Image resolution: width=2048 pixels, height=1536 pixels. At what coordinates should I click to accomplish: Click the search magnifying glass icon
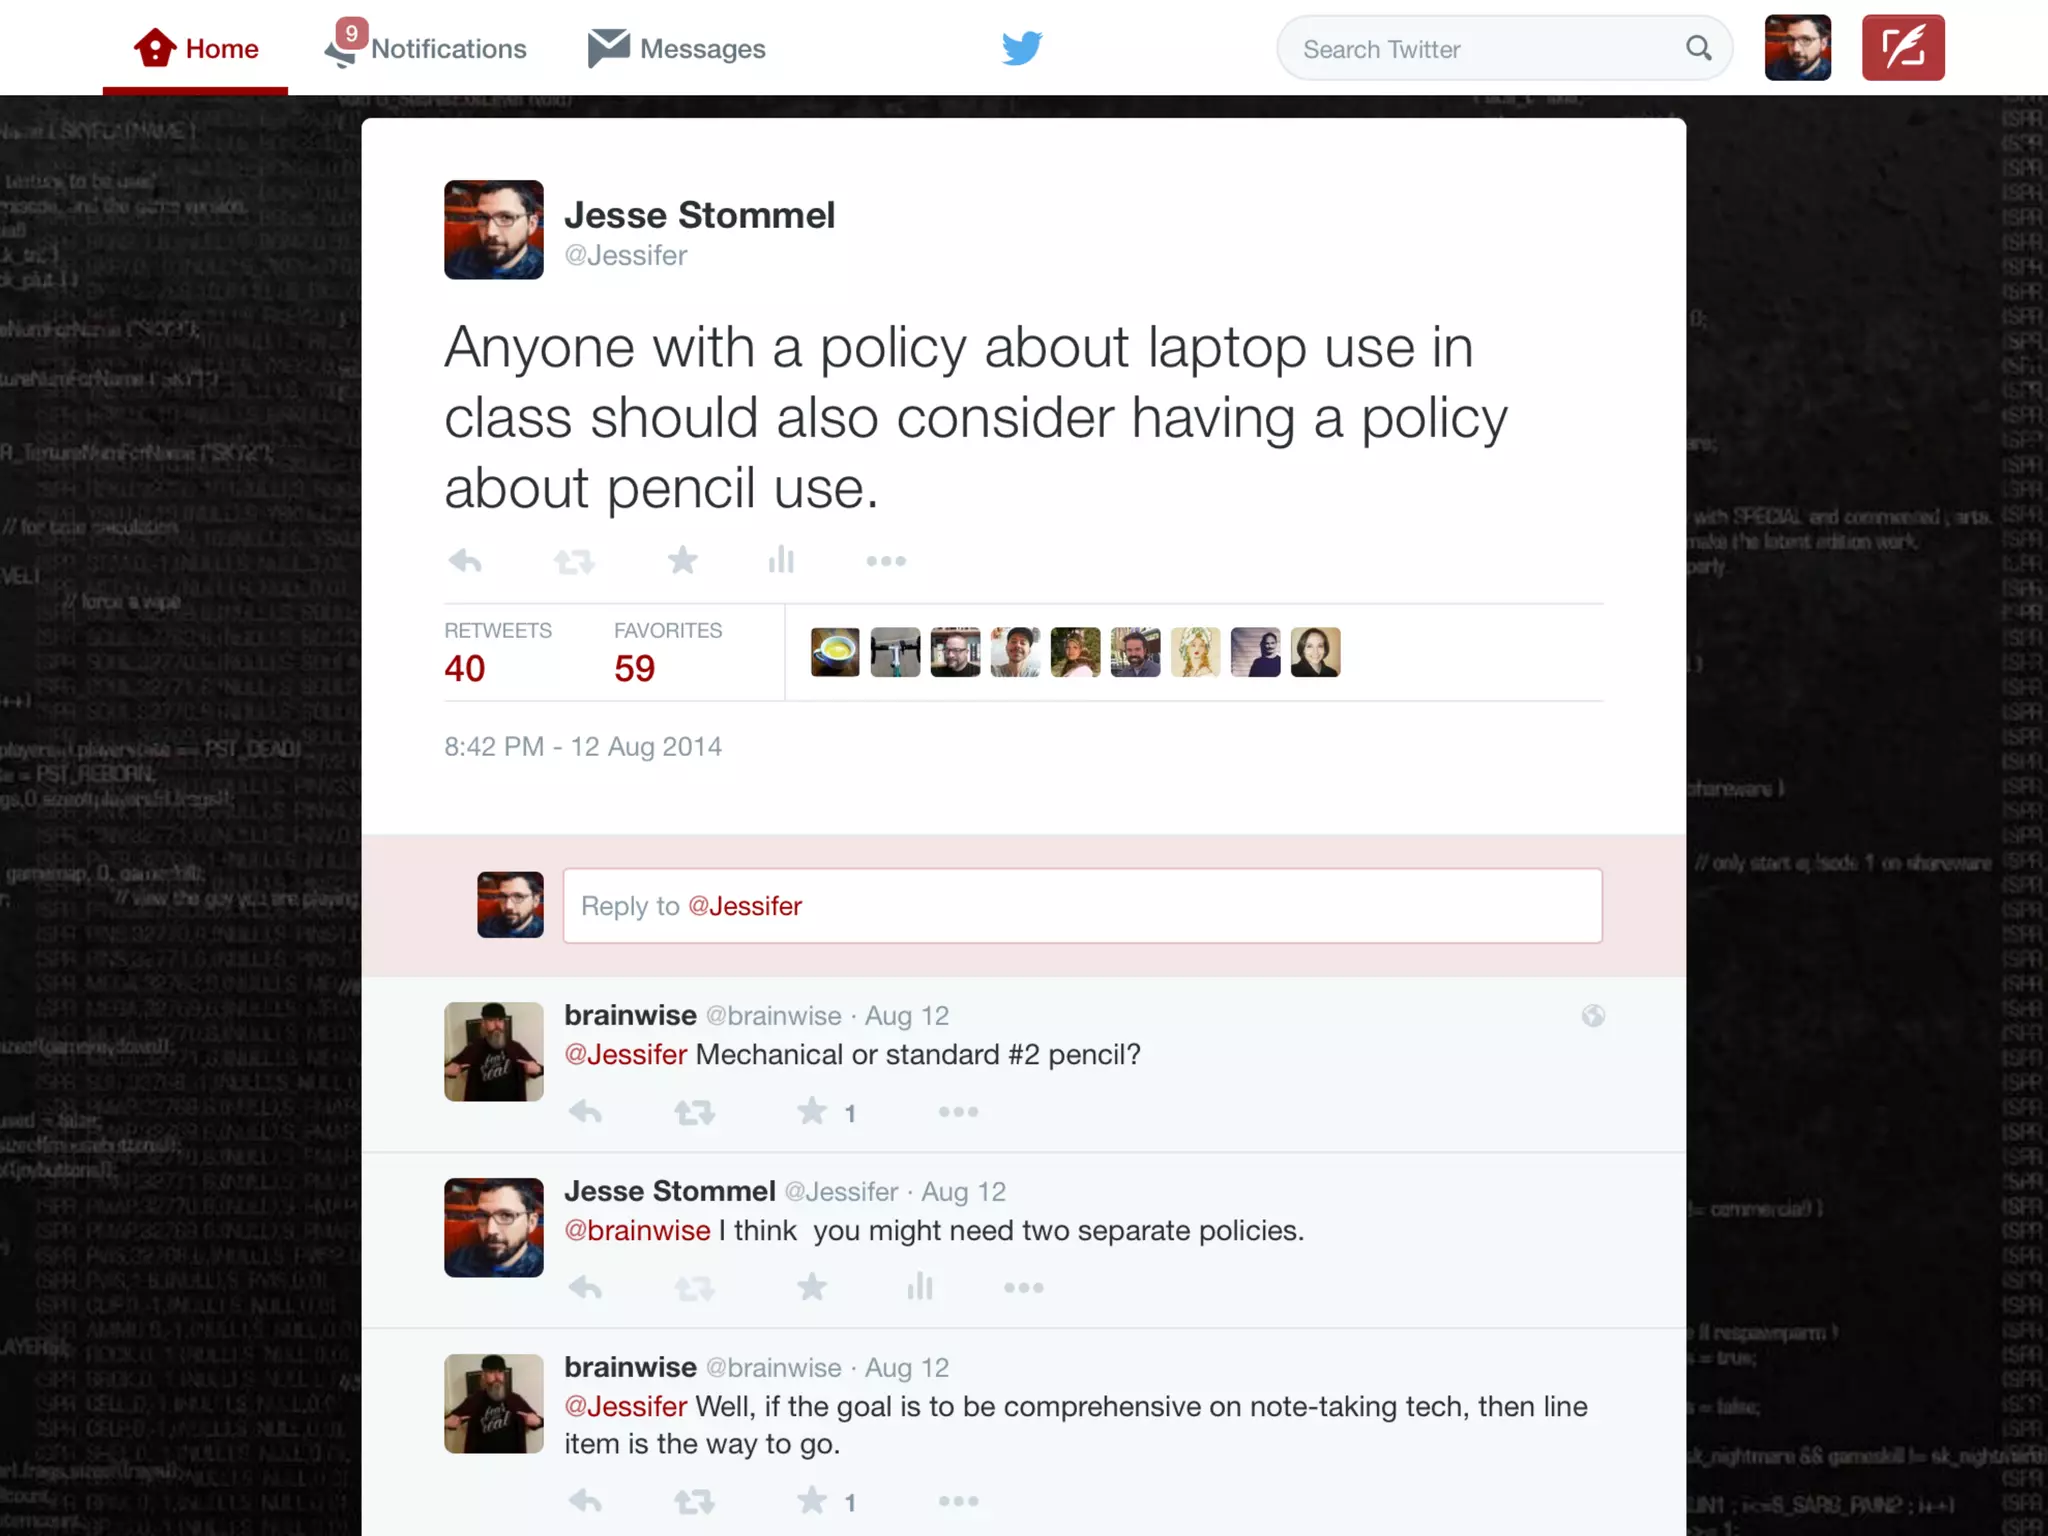coord(1699,48)
